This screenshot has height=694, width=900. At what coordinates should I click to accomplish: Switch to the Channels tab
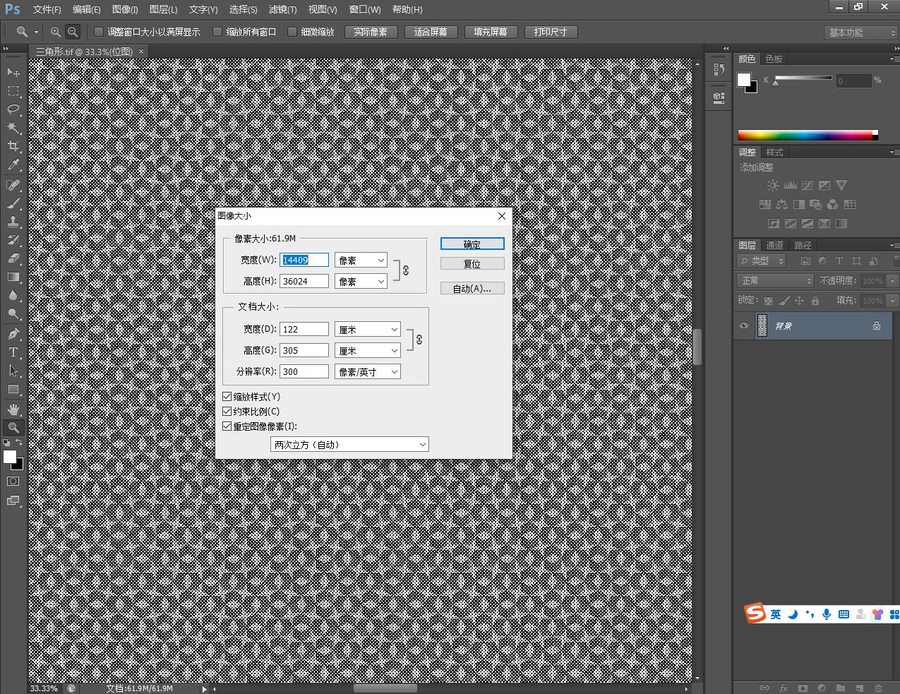tap(774, 245)
